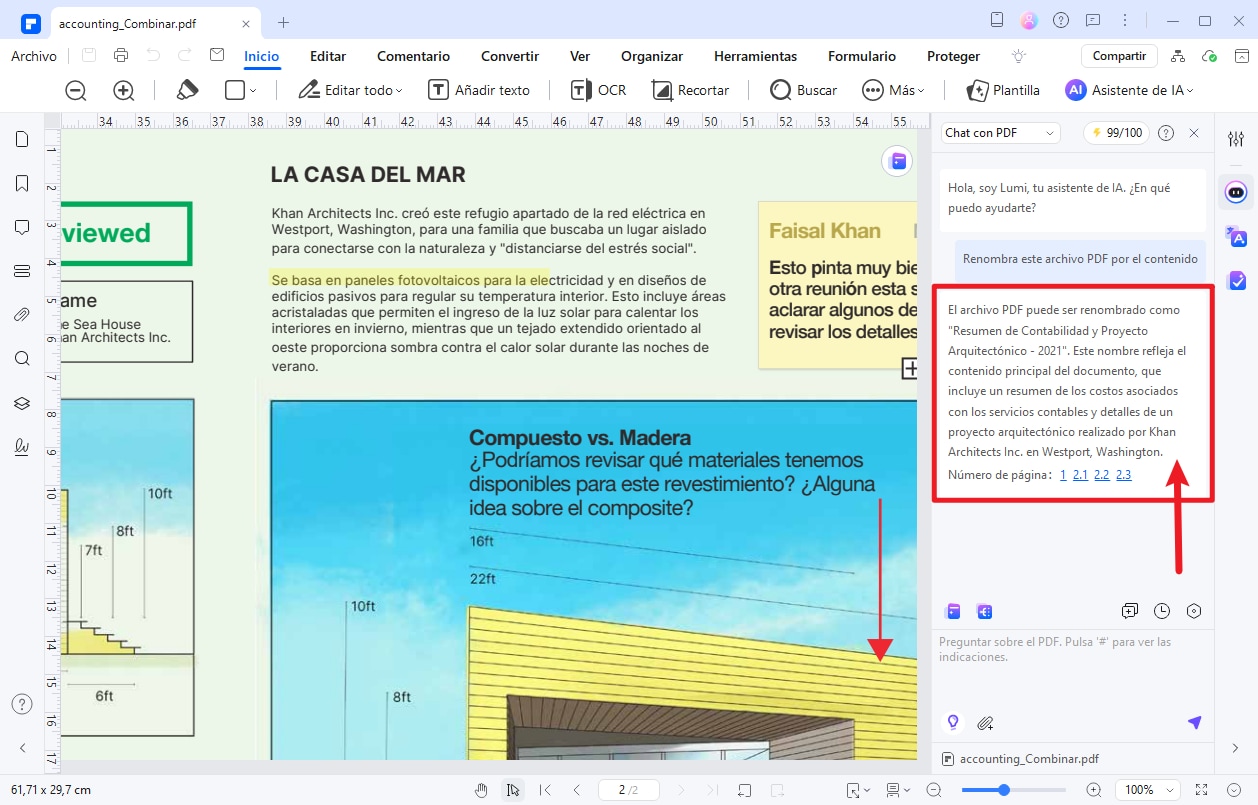Open the circled chevron menu at status bar end
Image resolution: width=1258 pixels, height=805 pixels.
point(1234,790)
